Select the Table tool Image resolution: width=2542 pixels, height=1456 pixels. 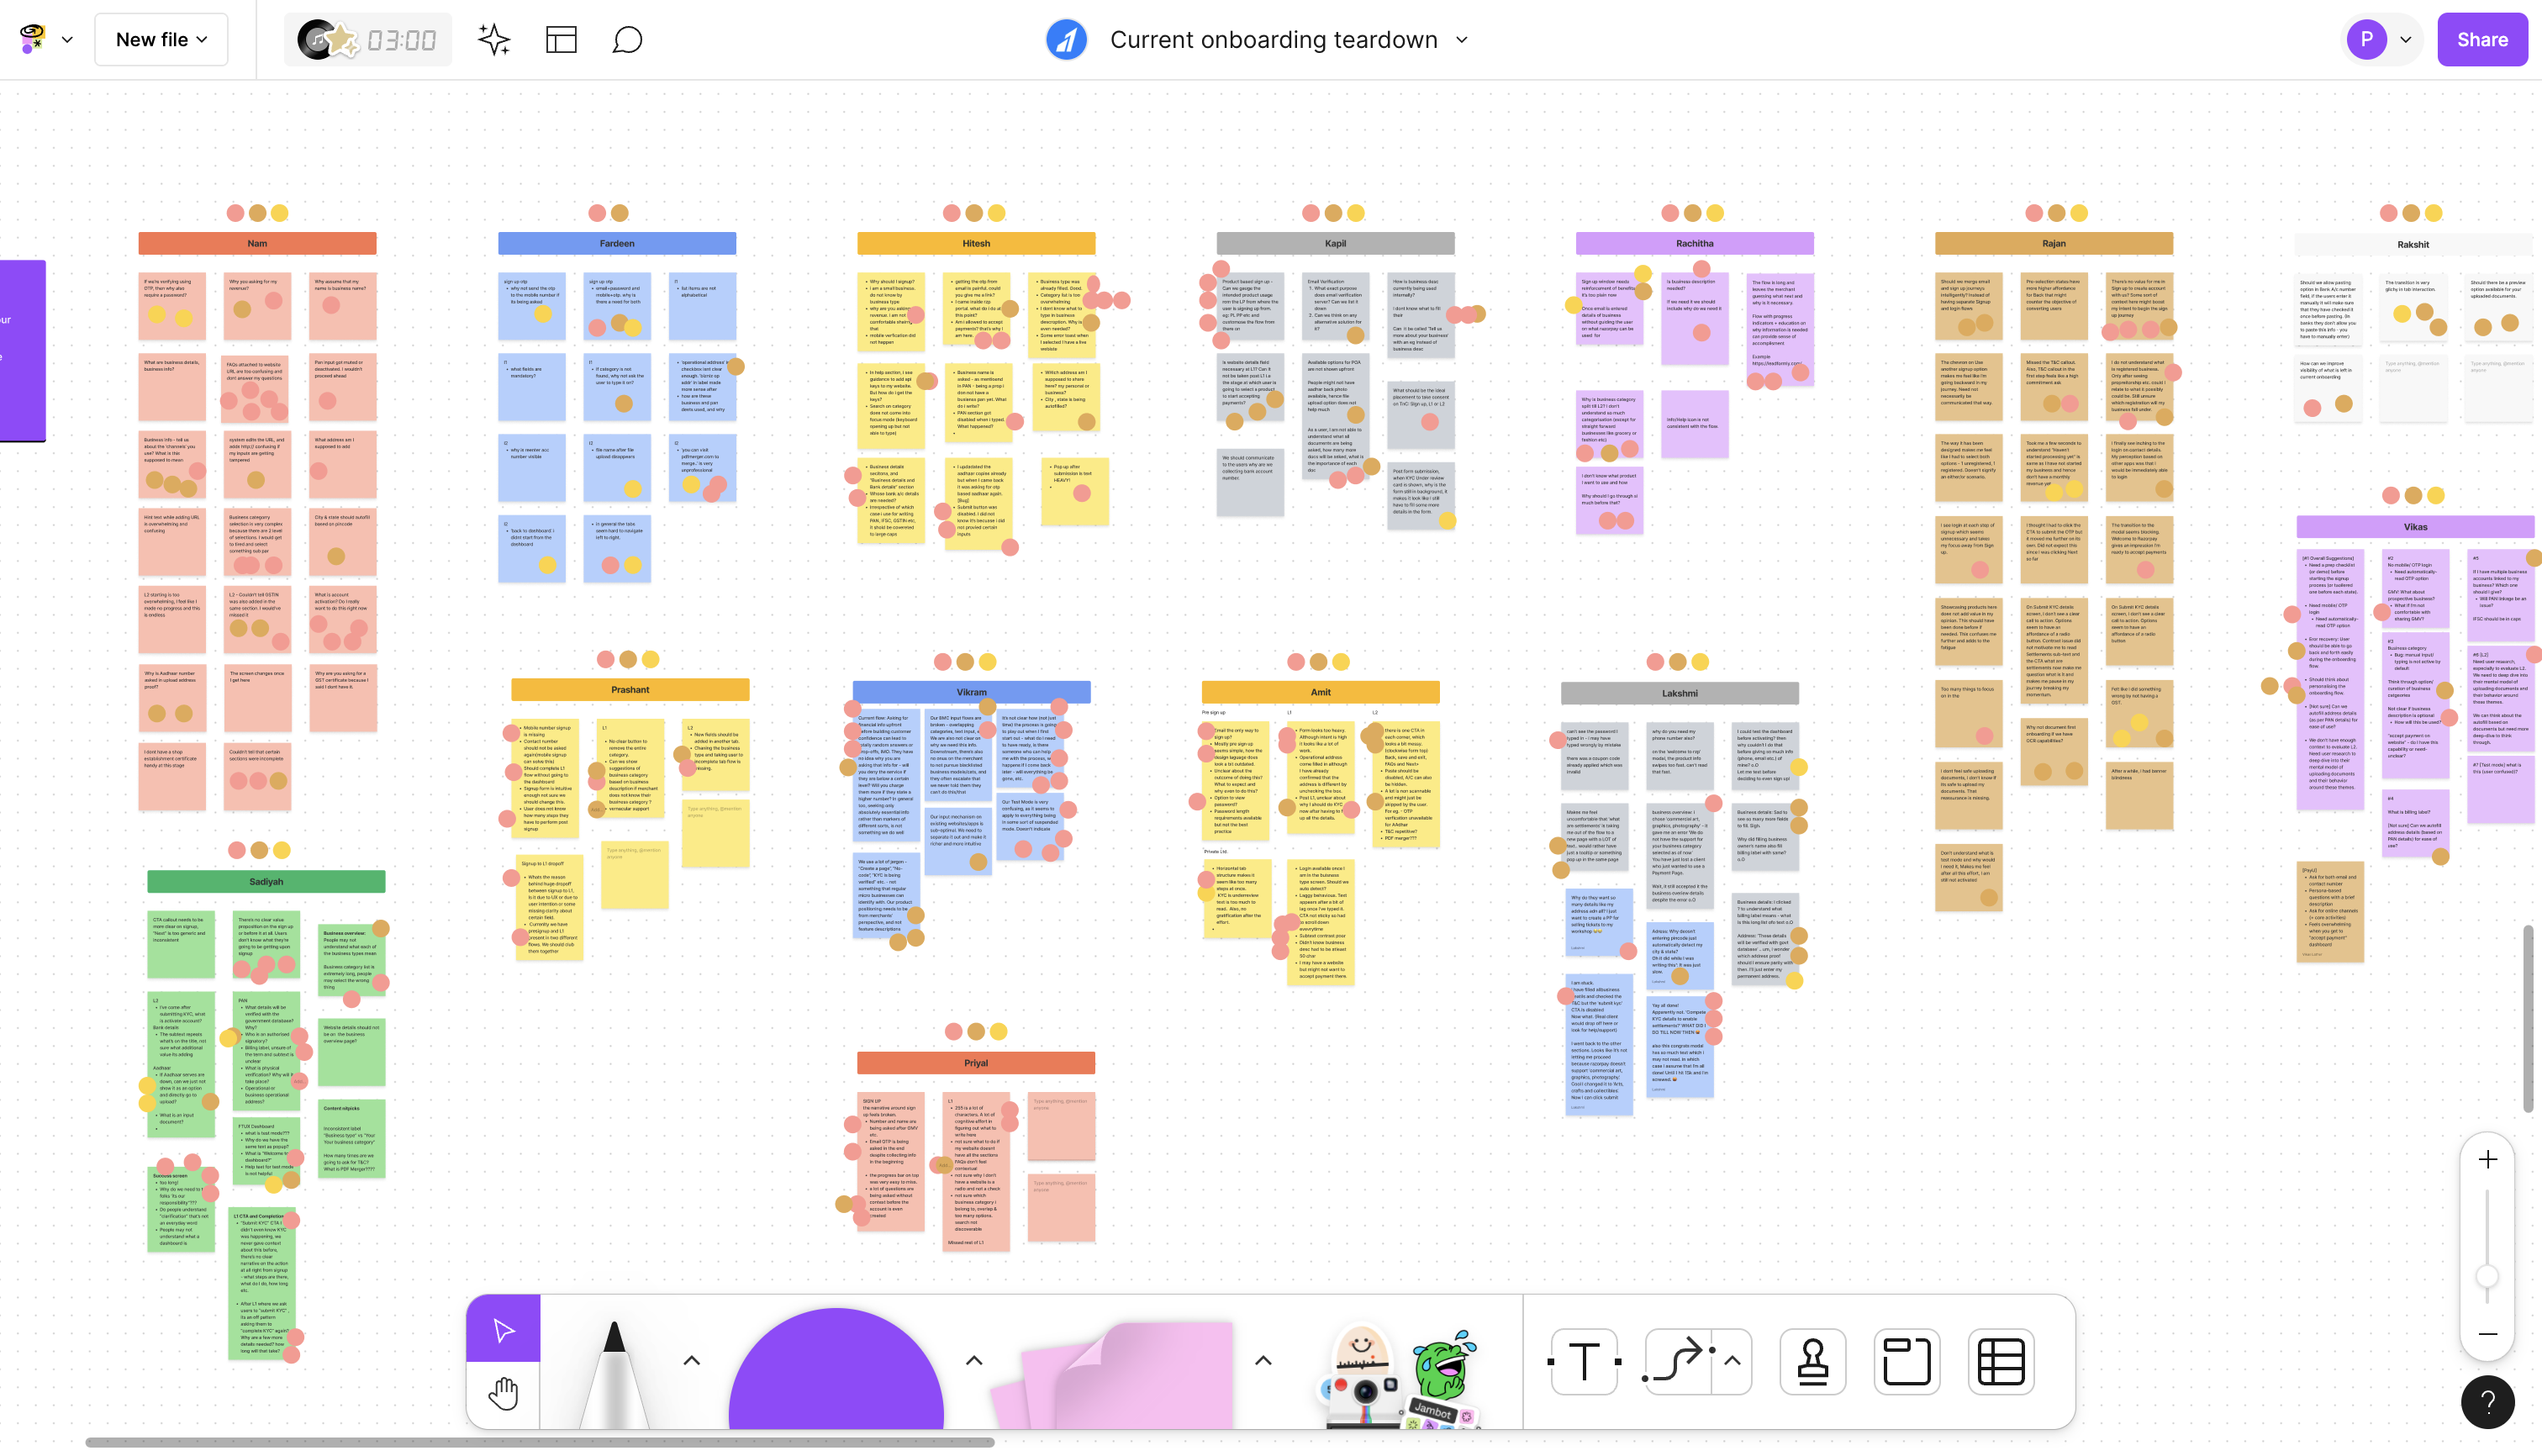click(x=2000, y=1361)
